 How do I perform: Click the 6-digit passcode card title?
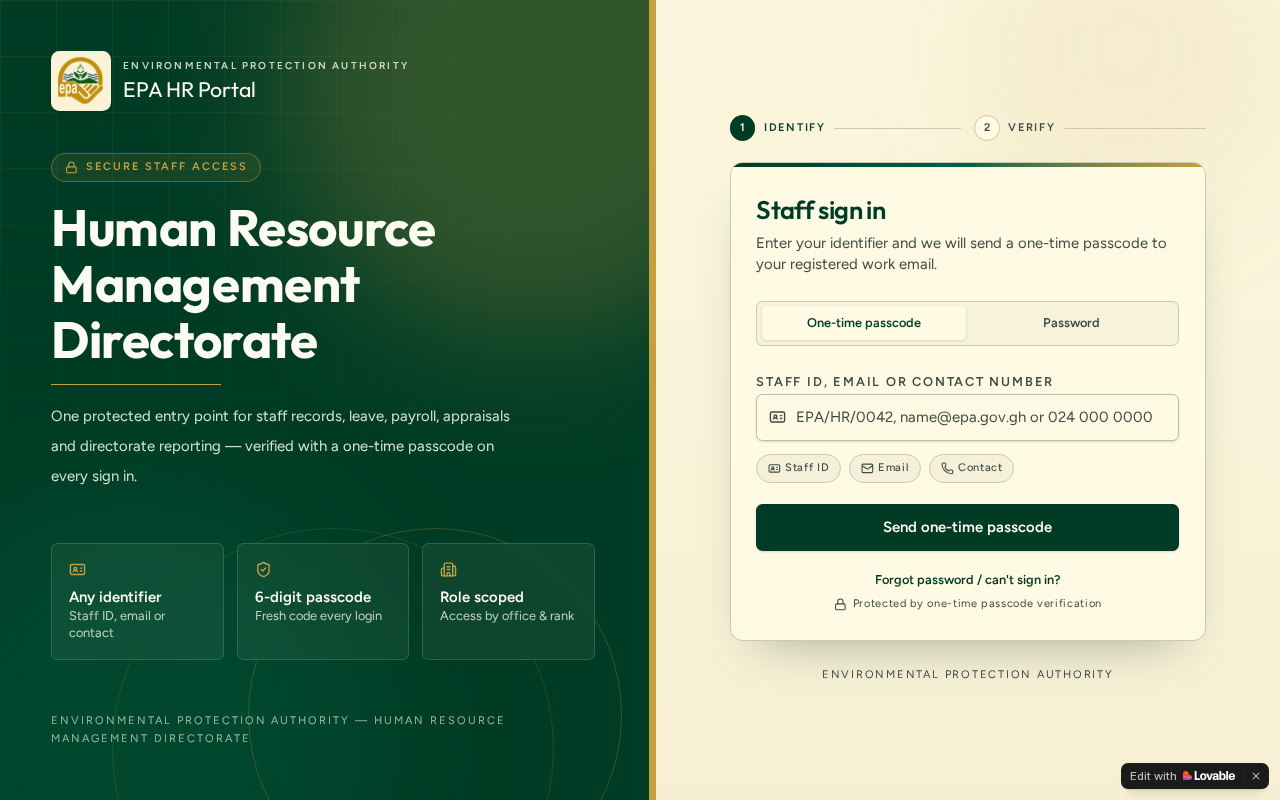point(313,597)
